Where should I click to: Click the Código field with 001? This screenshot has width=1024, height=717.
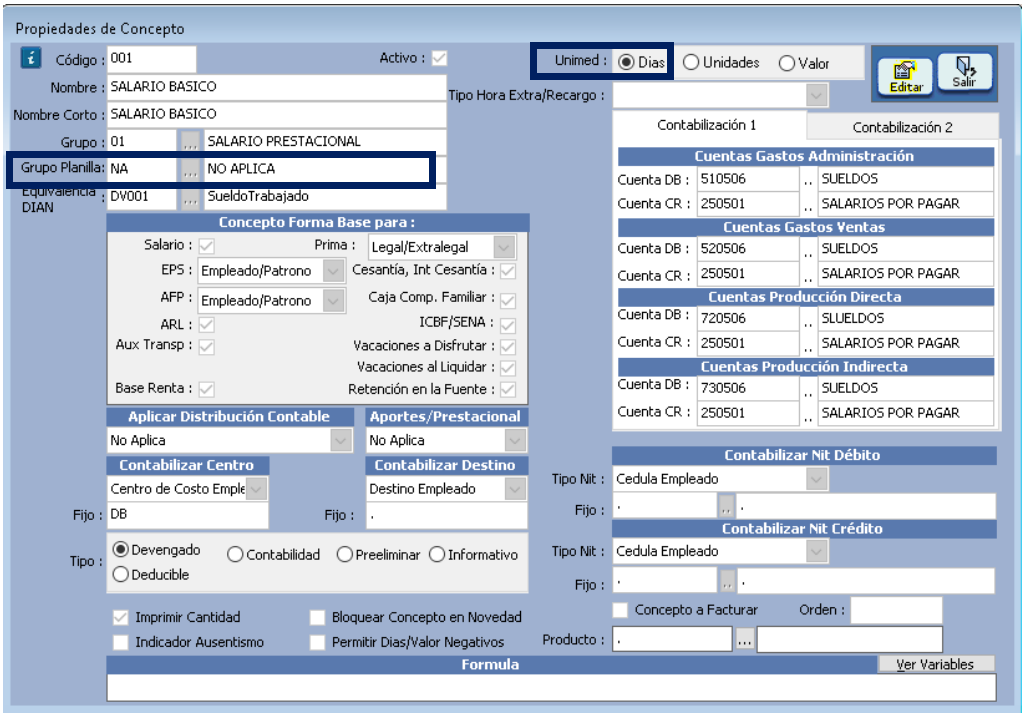coord(152,59)
